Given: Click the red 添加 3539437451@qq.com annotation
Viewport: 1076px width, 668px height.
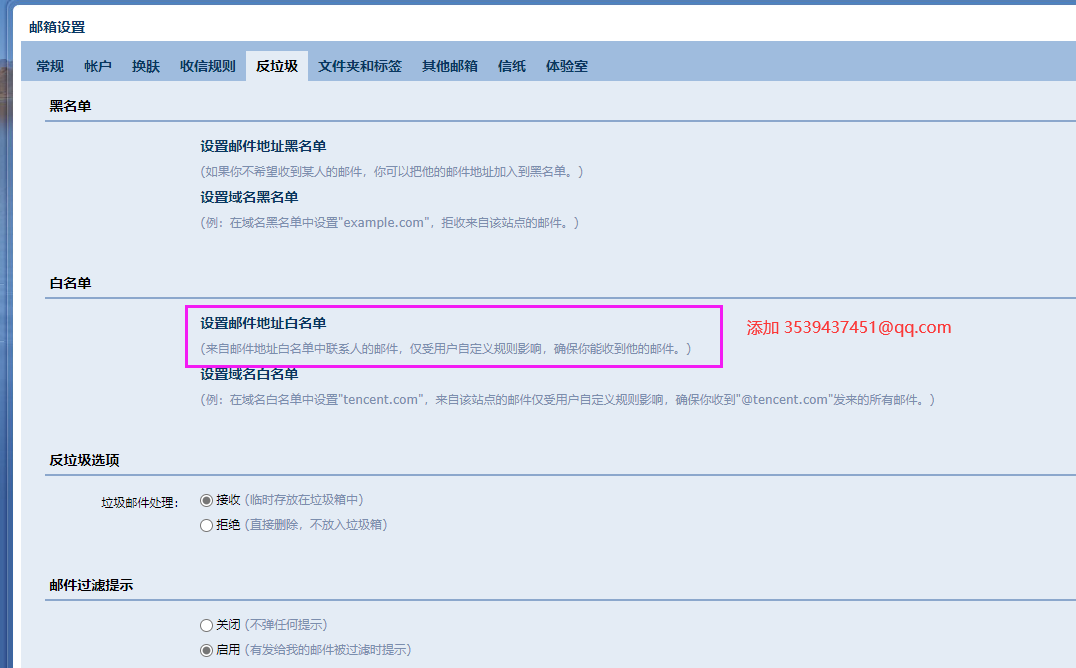Looking at the screenshot, I should pos(849,327).
